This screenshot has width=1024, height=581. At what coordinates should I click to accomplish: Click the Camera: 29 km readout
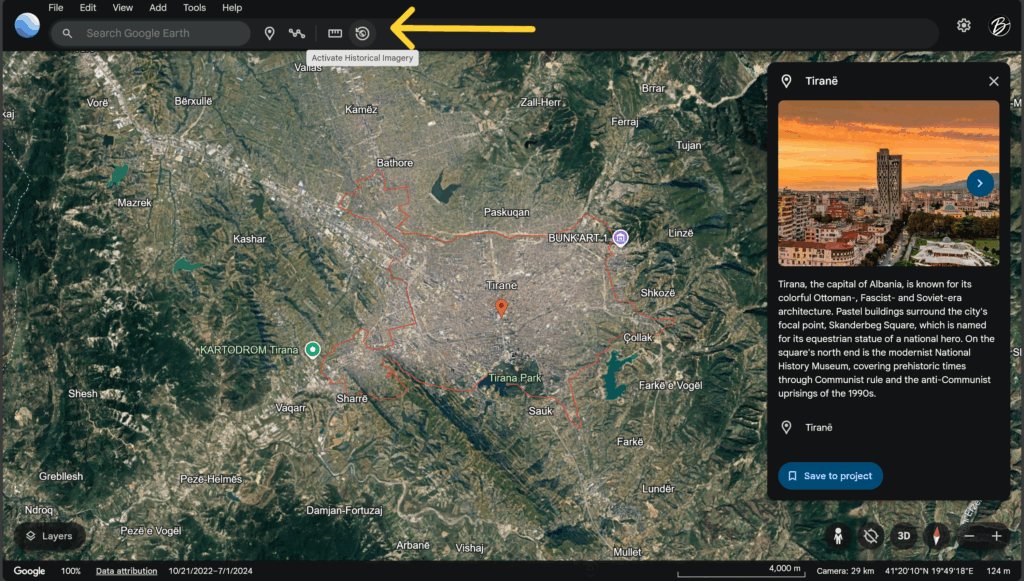point(845,571)
